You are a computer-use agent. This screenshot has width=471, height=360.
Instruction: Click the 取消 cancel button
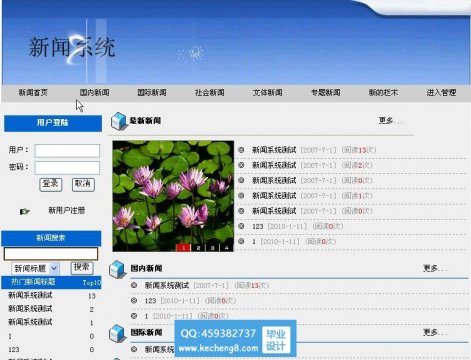pyautogui.click(x=83, y=184)
